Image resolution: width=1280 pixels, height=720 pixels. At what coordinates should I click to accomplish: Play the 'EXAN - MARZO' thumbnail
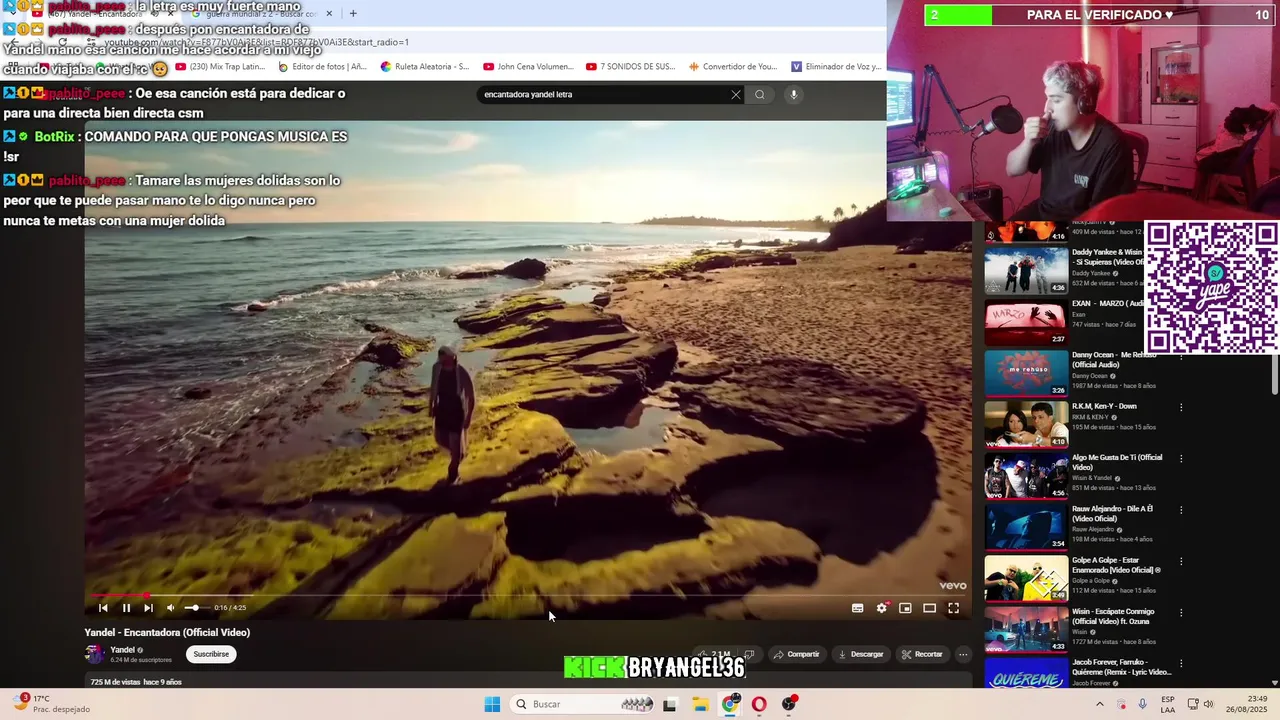pos(1026,322)
